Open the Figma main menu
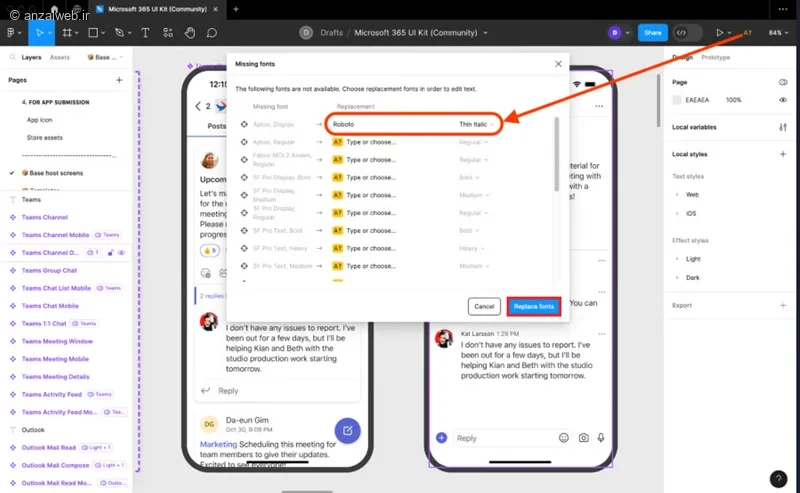 (x=14, y=32)
